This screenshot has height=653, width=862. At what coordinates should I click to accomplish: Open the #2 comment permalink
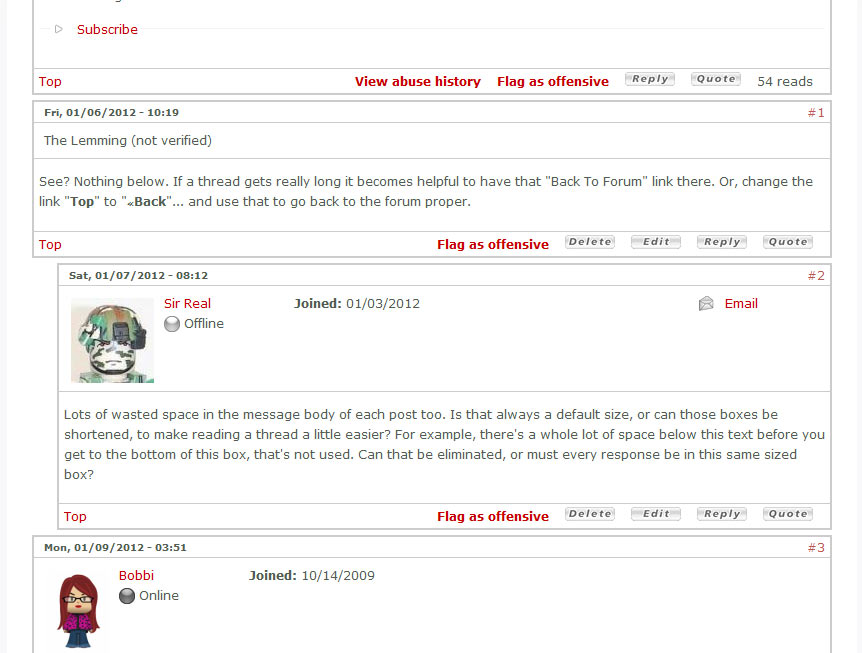coord(816,276)
